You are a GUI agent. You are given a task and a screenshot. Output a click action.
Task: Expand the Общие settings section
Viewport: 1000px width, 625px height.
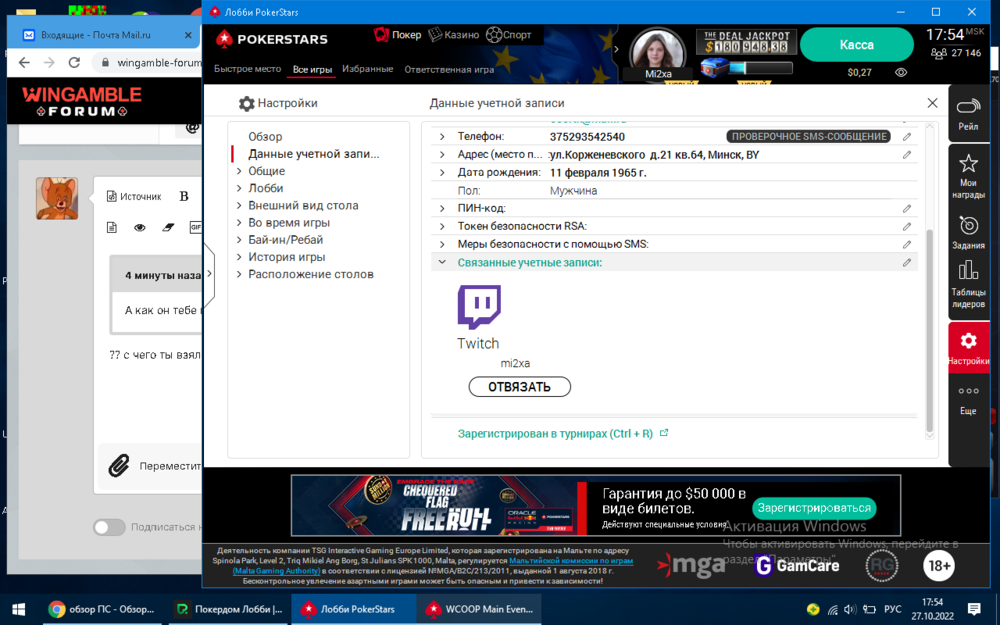(239, 171)
